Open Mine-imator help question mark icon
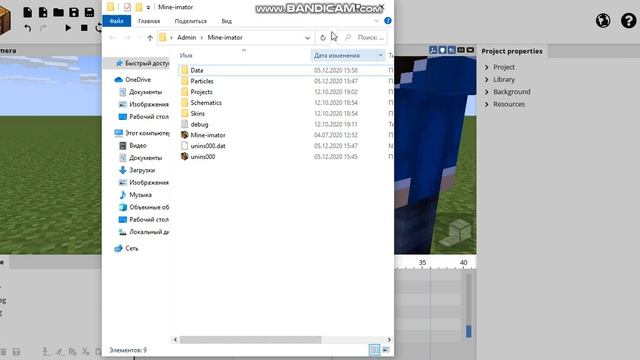 click(628, 20)
